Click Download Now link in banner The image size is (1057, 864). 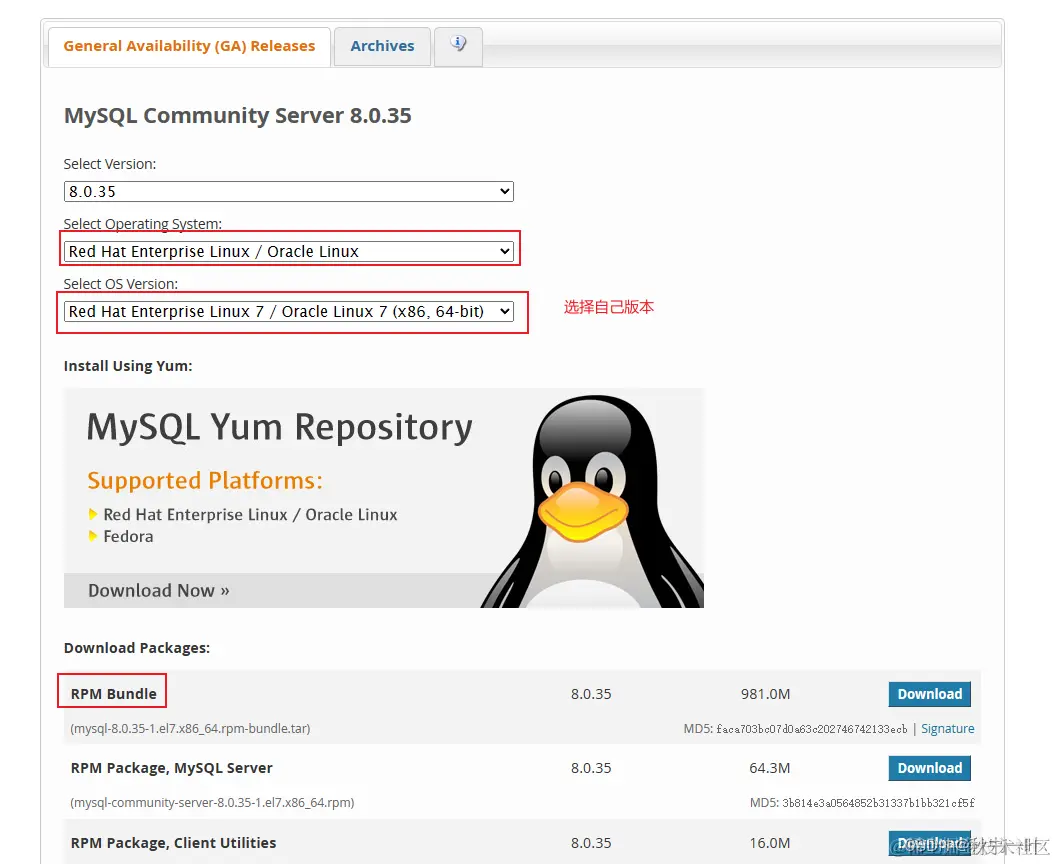click(159, 590)
